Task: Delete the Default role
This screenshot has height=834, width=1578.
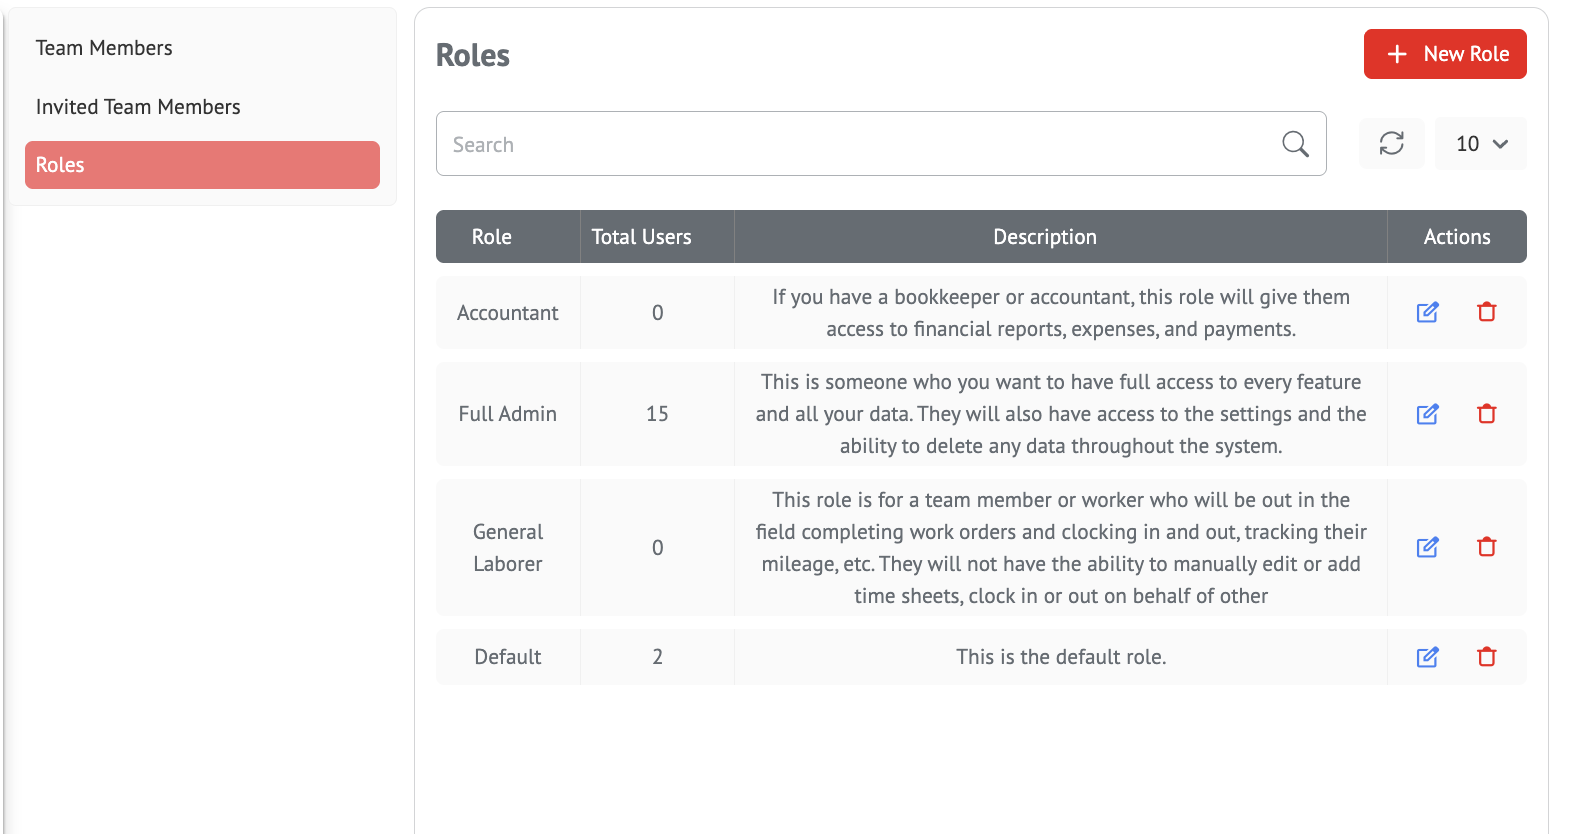Action: pyautogui.click(x=1487, y=657)
